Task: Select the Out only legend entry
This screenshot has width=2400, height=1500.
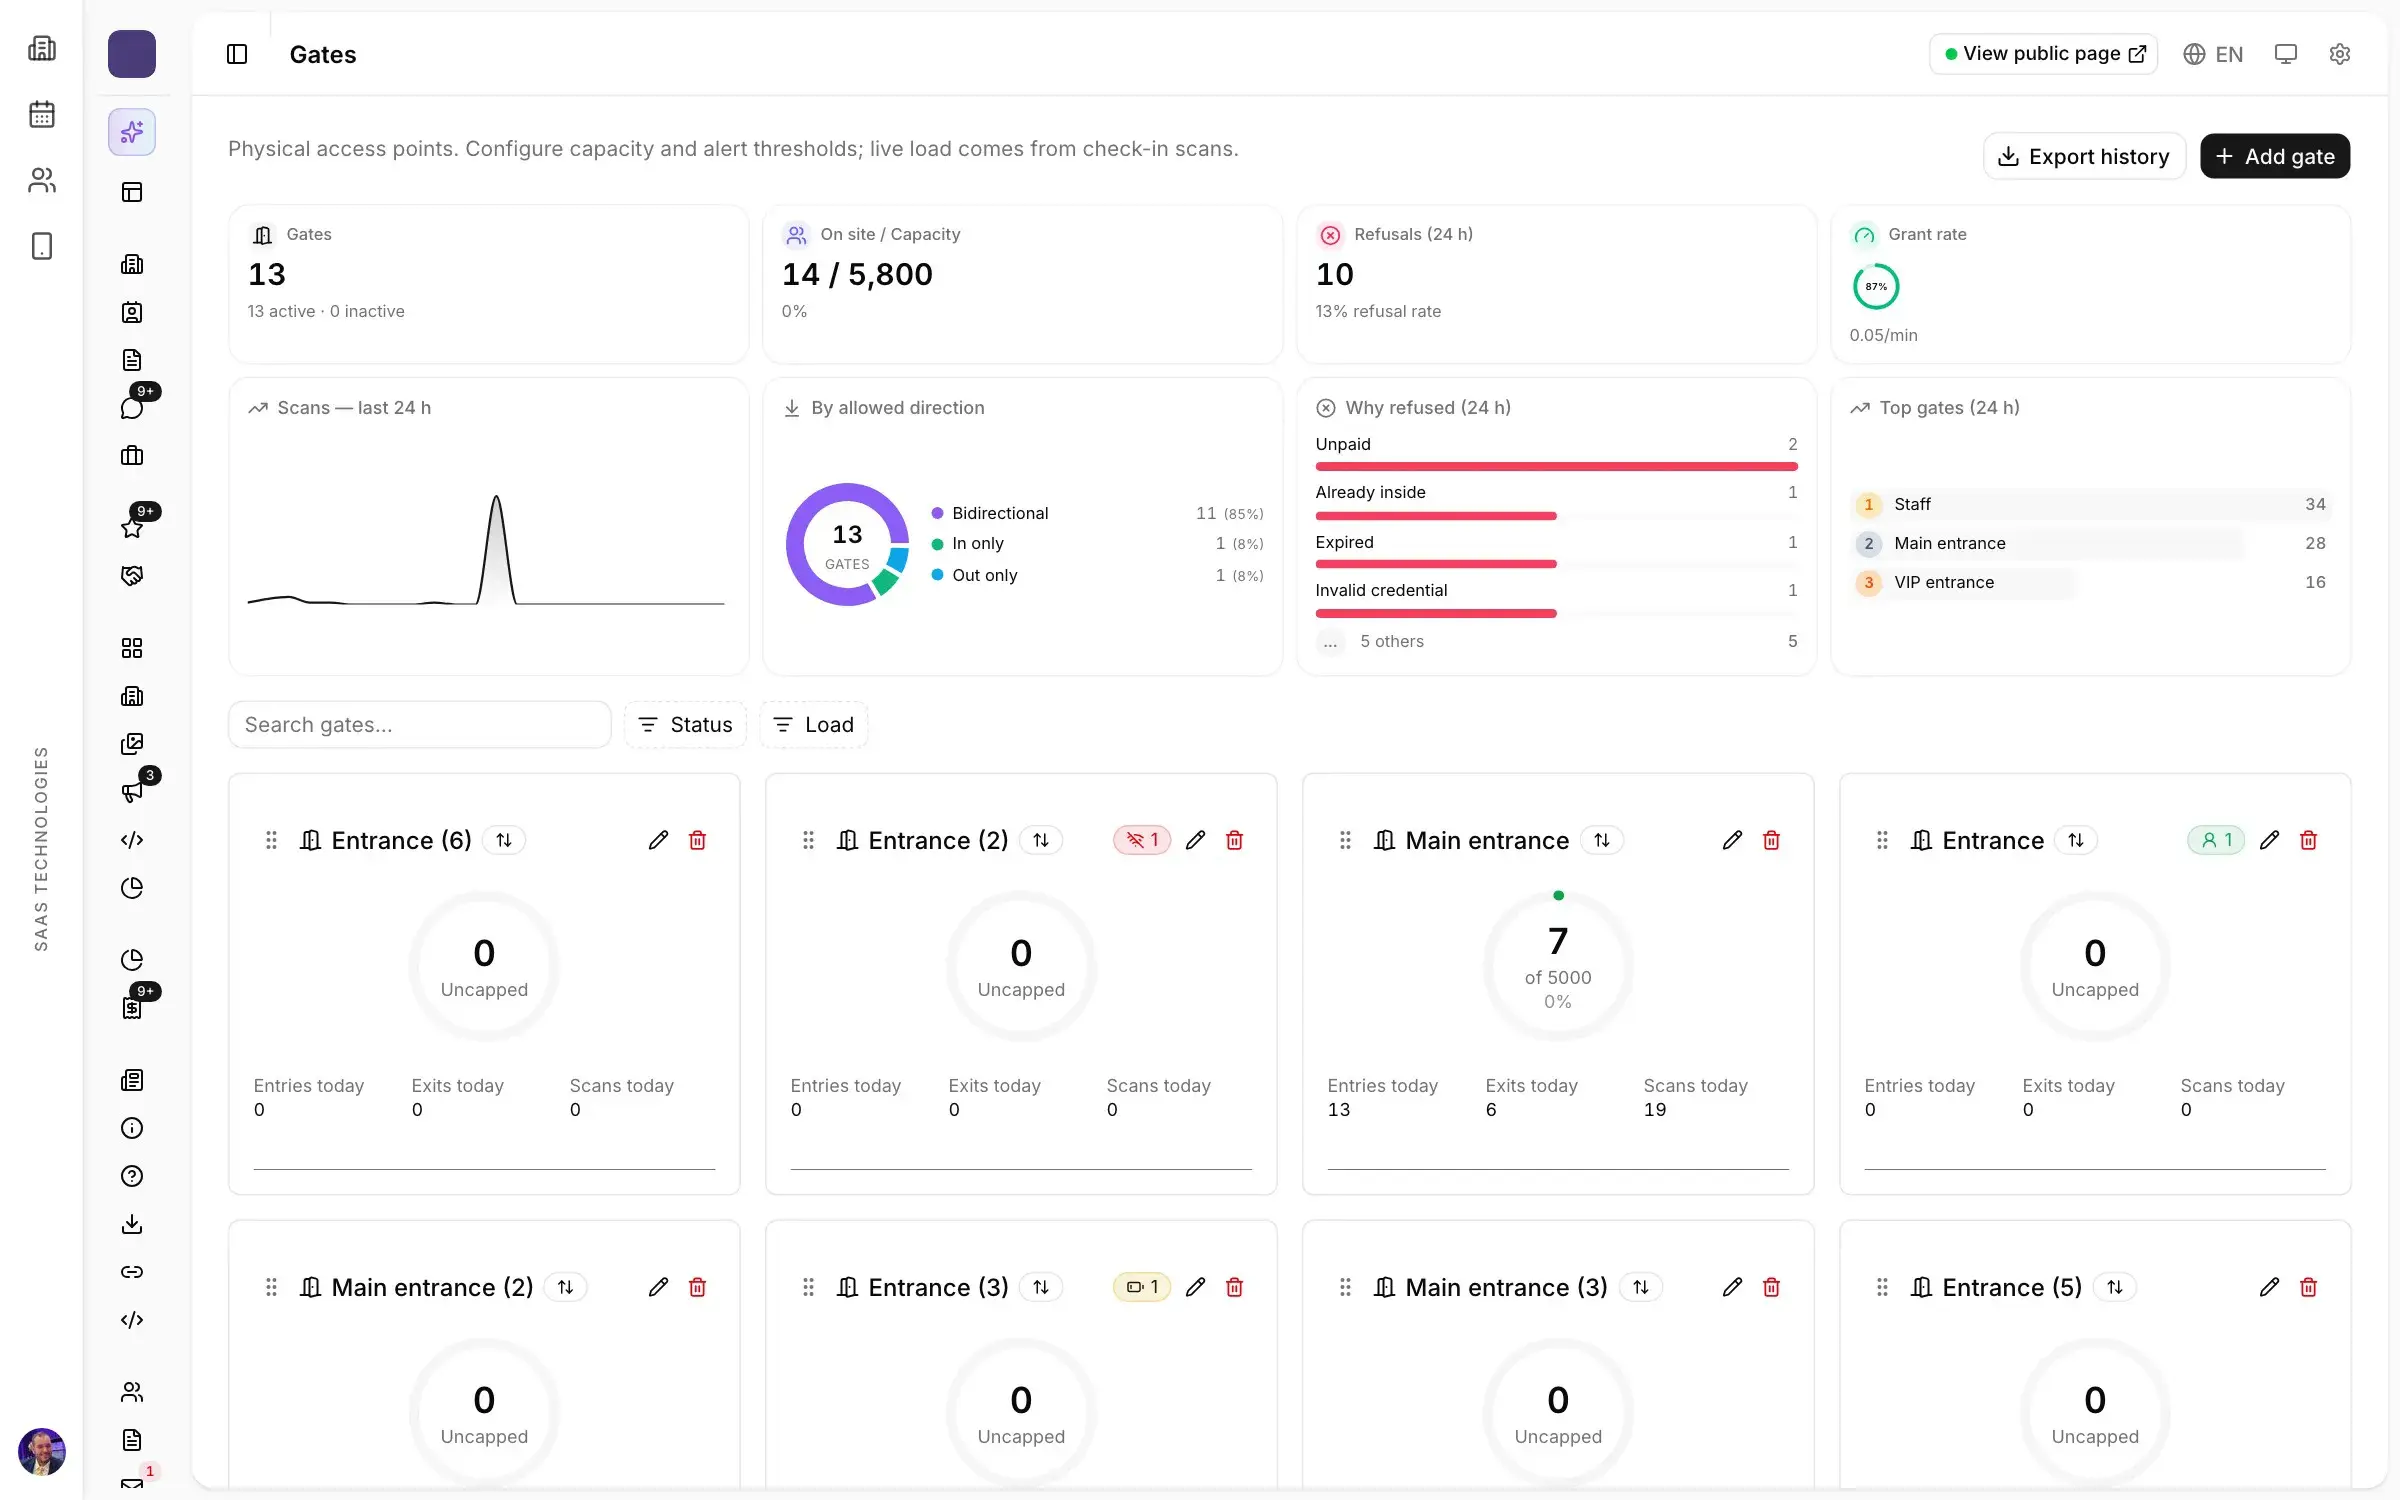Action: [1097, 575]
